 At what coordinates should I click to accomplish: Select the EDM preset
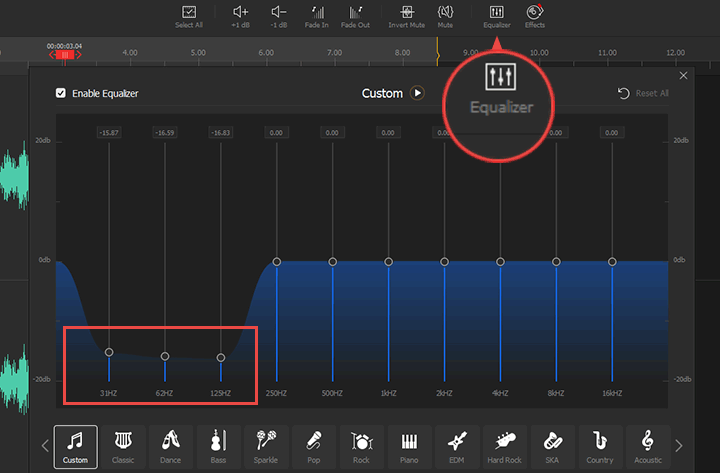[x=457, y=447]
